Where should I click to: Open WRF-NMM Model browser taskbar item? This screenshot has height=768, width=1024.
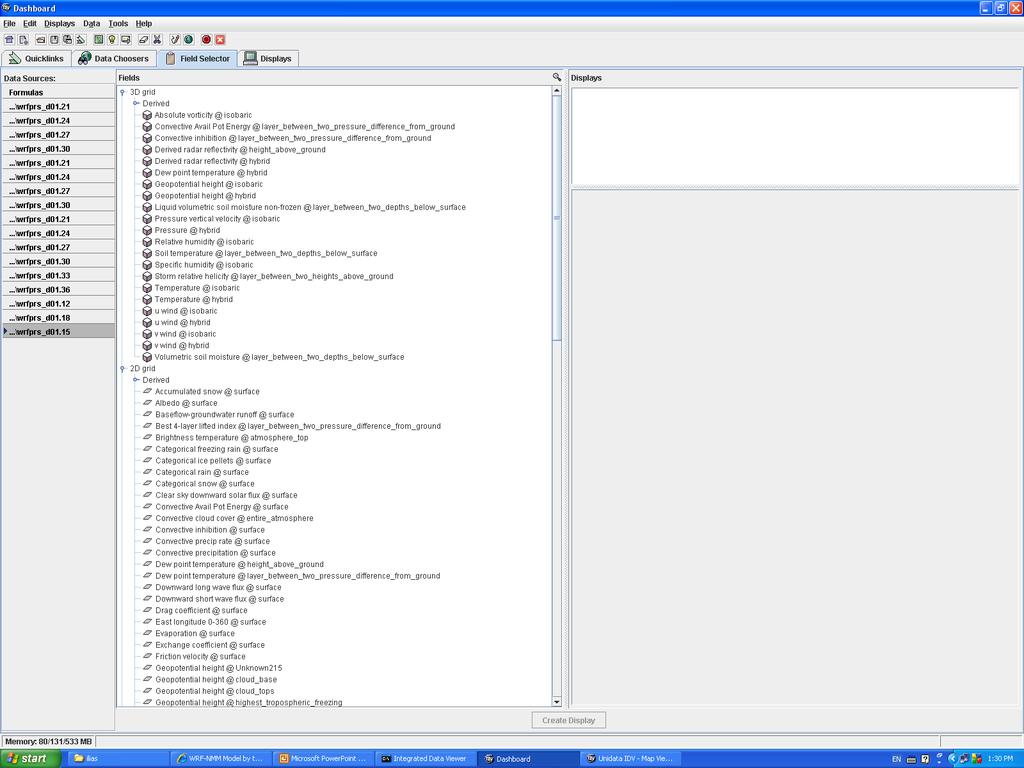click(219, 759)
